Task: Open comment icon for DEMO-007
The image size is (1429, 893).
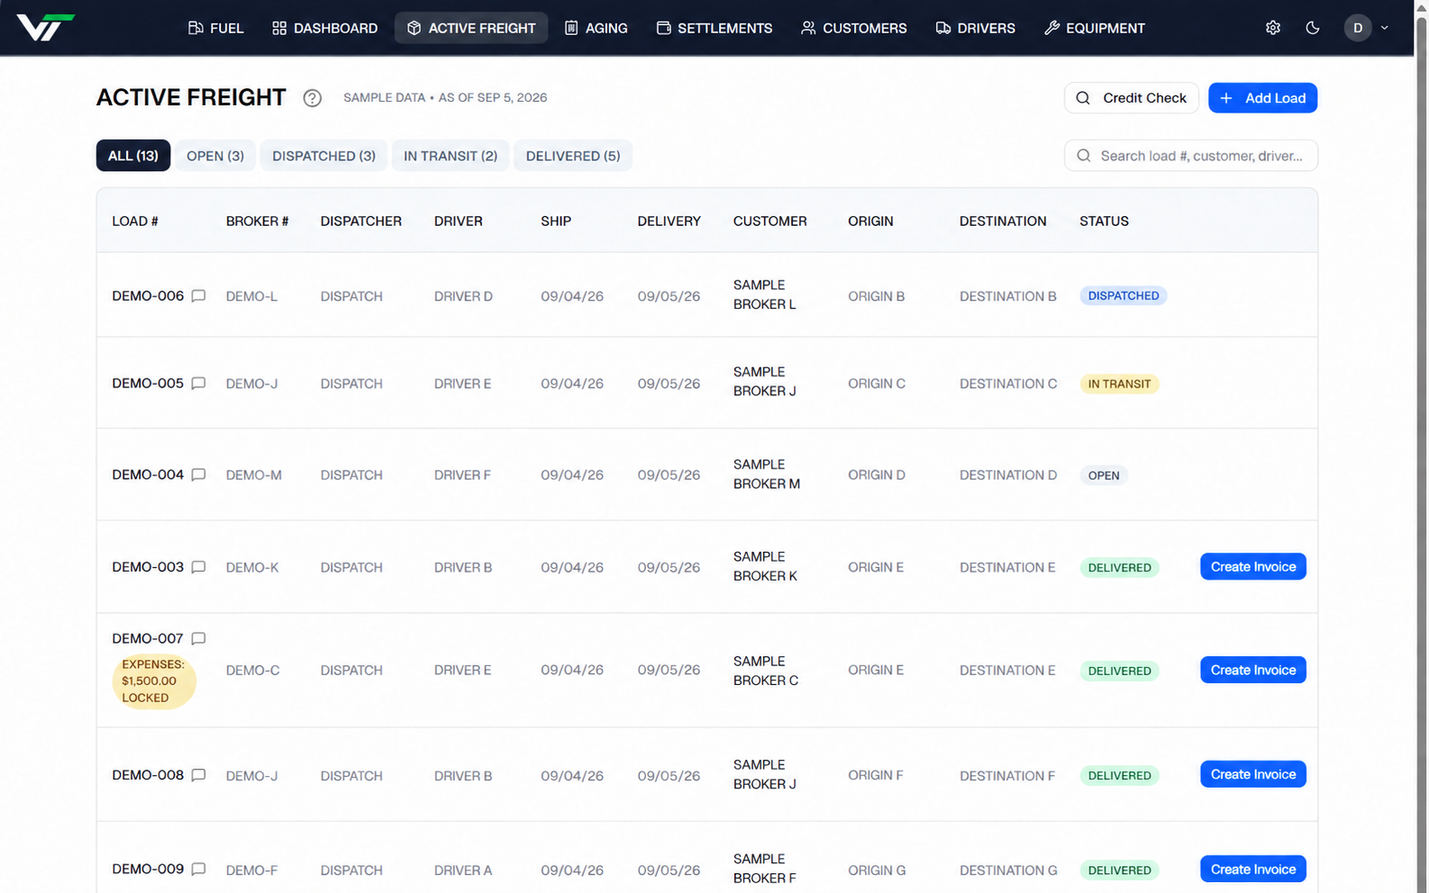Action: point(198,638)
